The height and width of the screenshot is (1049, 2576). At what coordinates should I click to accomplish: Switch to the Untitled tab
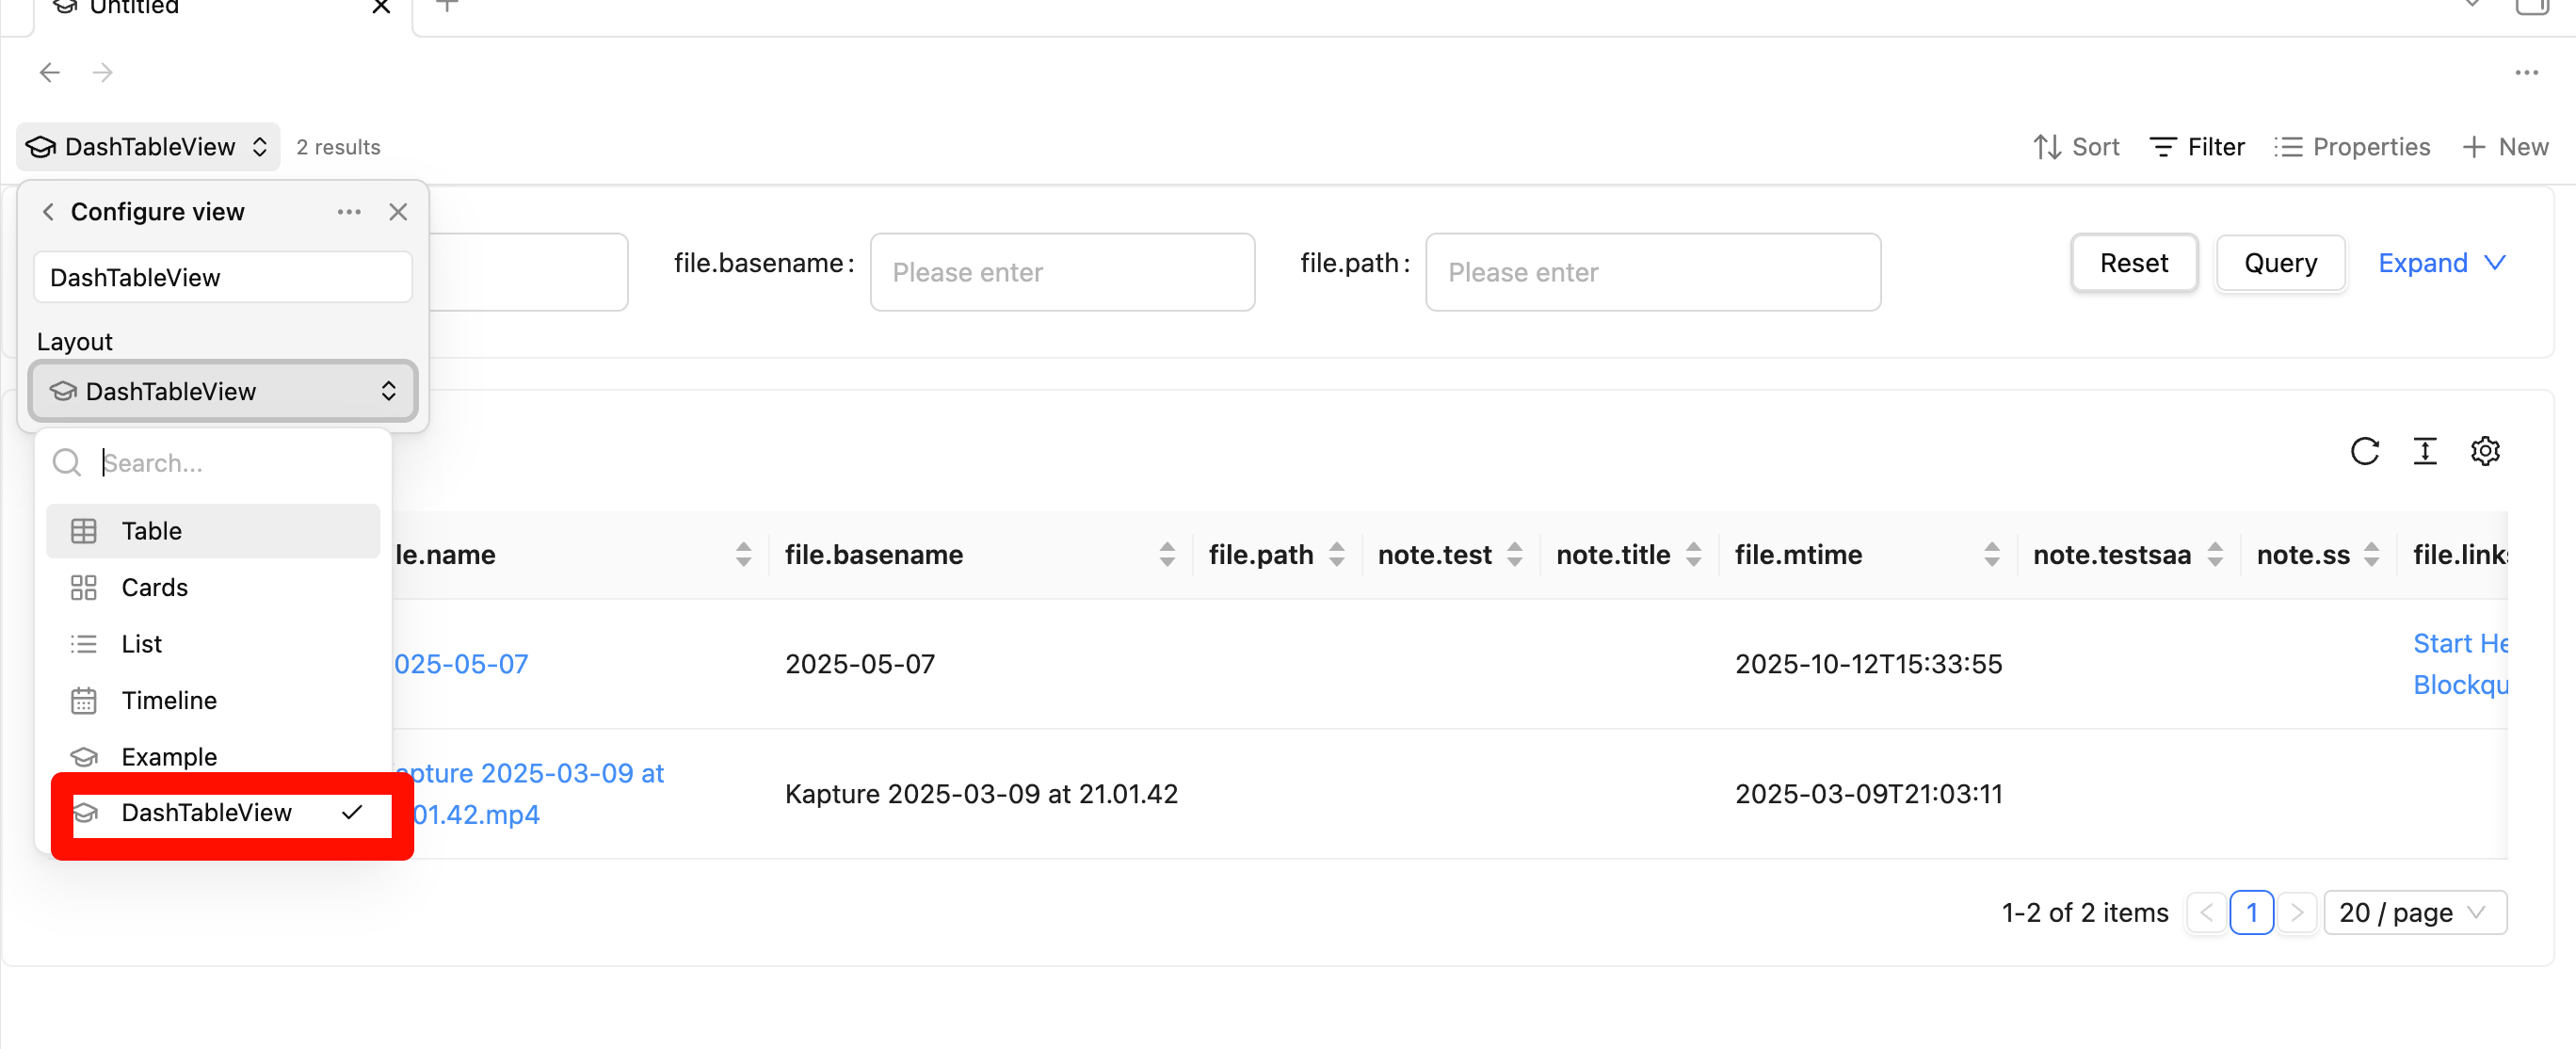(135, 8)
